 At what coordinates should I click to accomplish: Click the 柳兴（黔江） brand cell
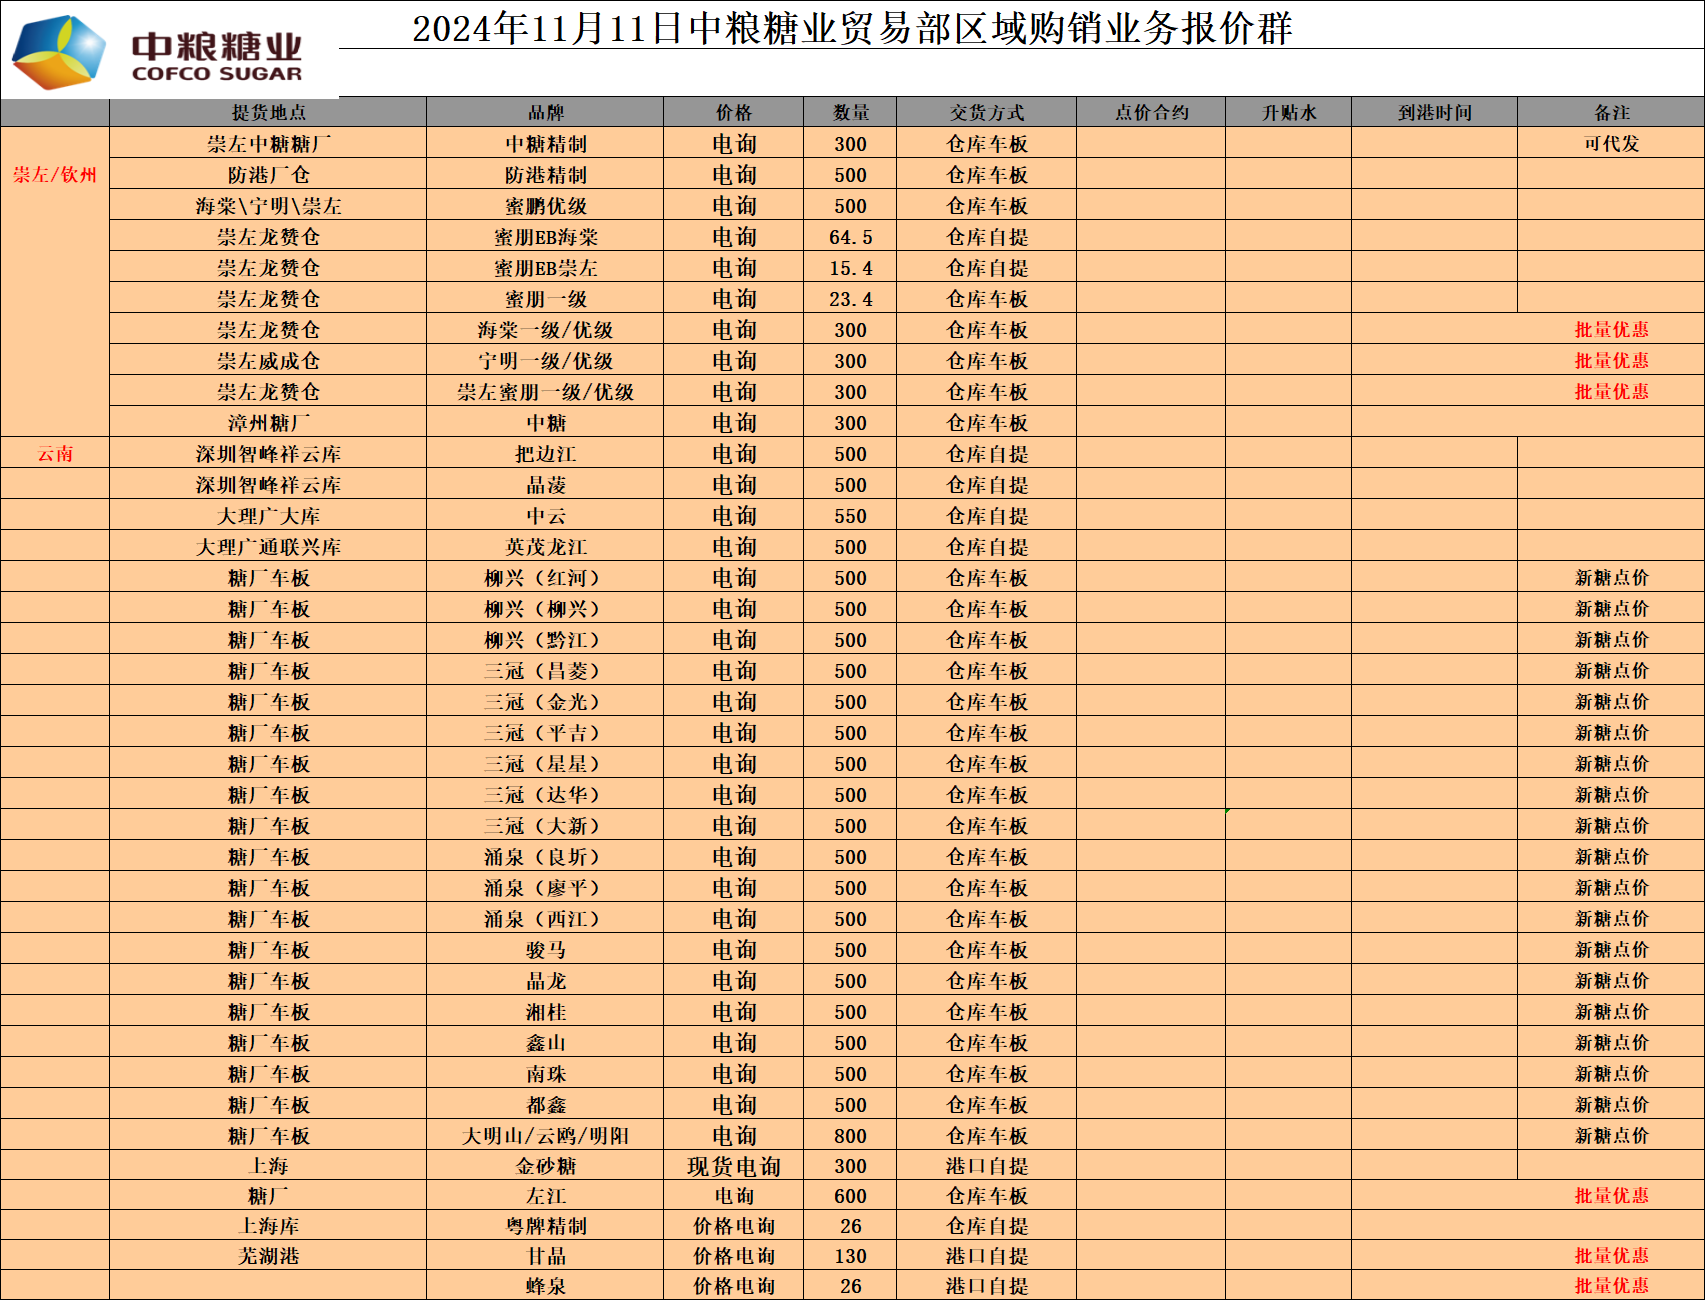pos(545,640)
